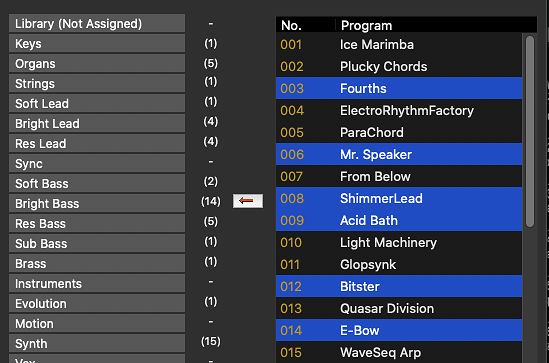The image size is (549, 363).
Task: Select the Synth category
Action: (x=97, y=343)
